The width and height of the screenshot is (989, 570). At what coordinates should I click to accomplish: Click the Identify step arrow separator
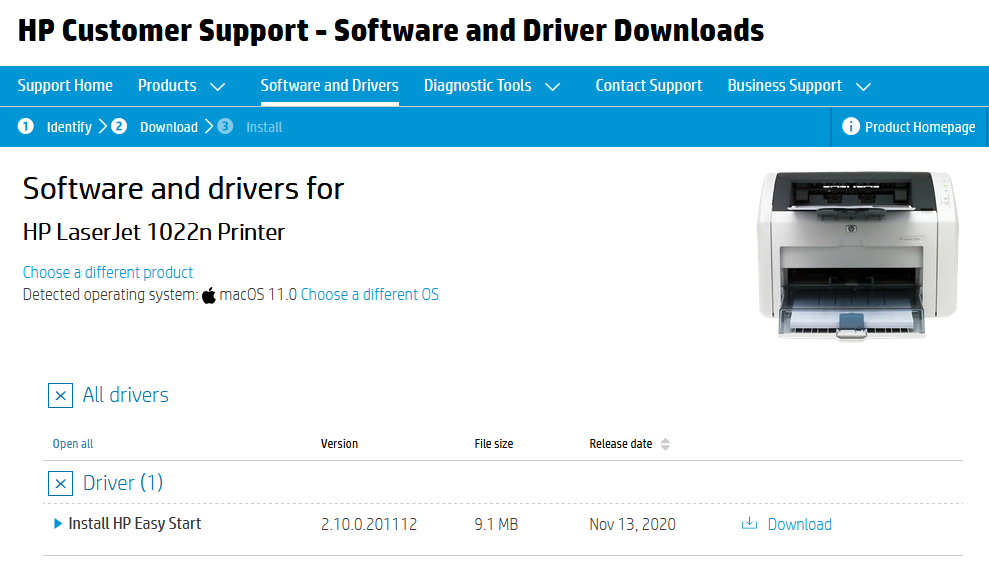pyautogui.click(x=103, y=127)
